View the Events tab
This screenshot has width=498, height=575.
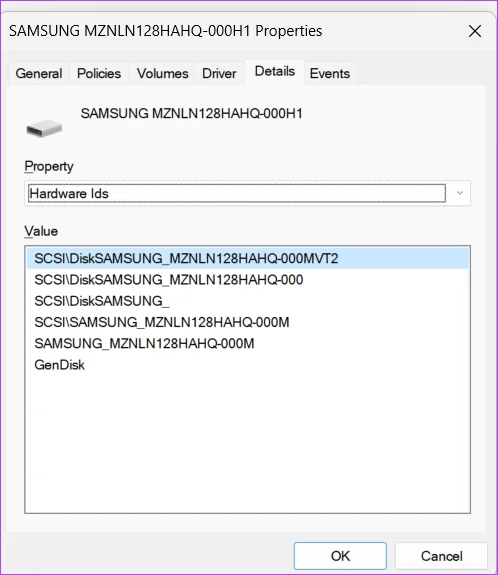(x=330, y=73)
